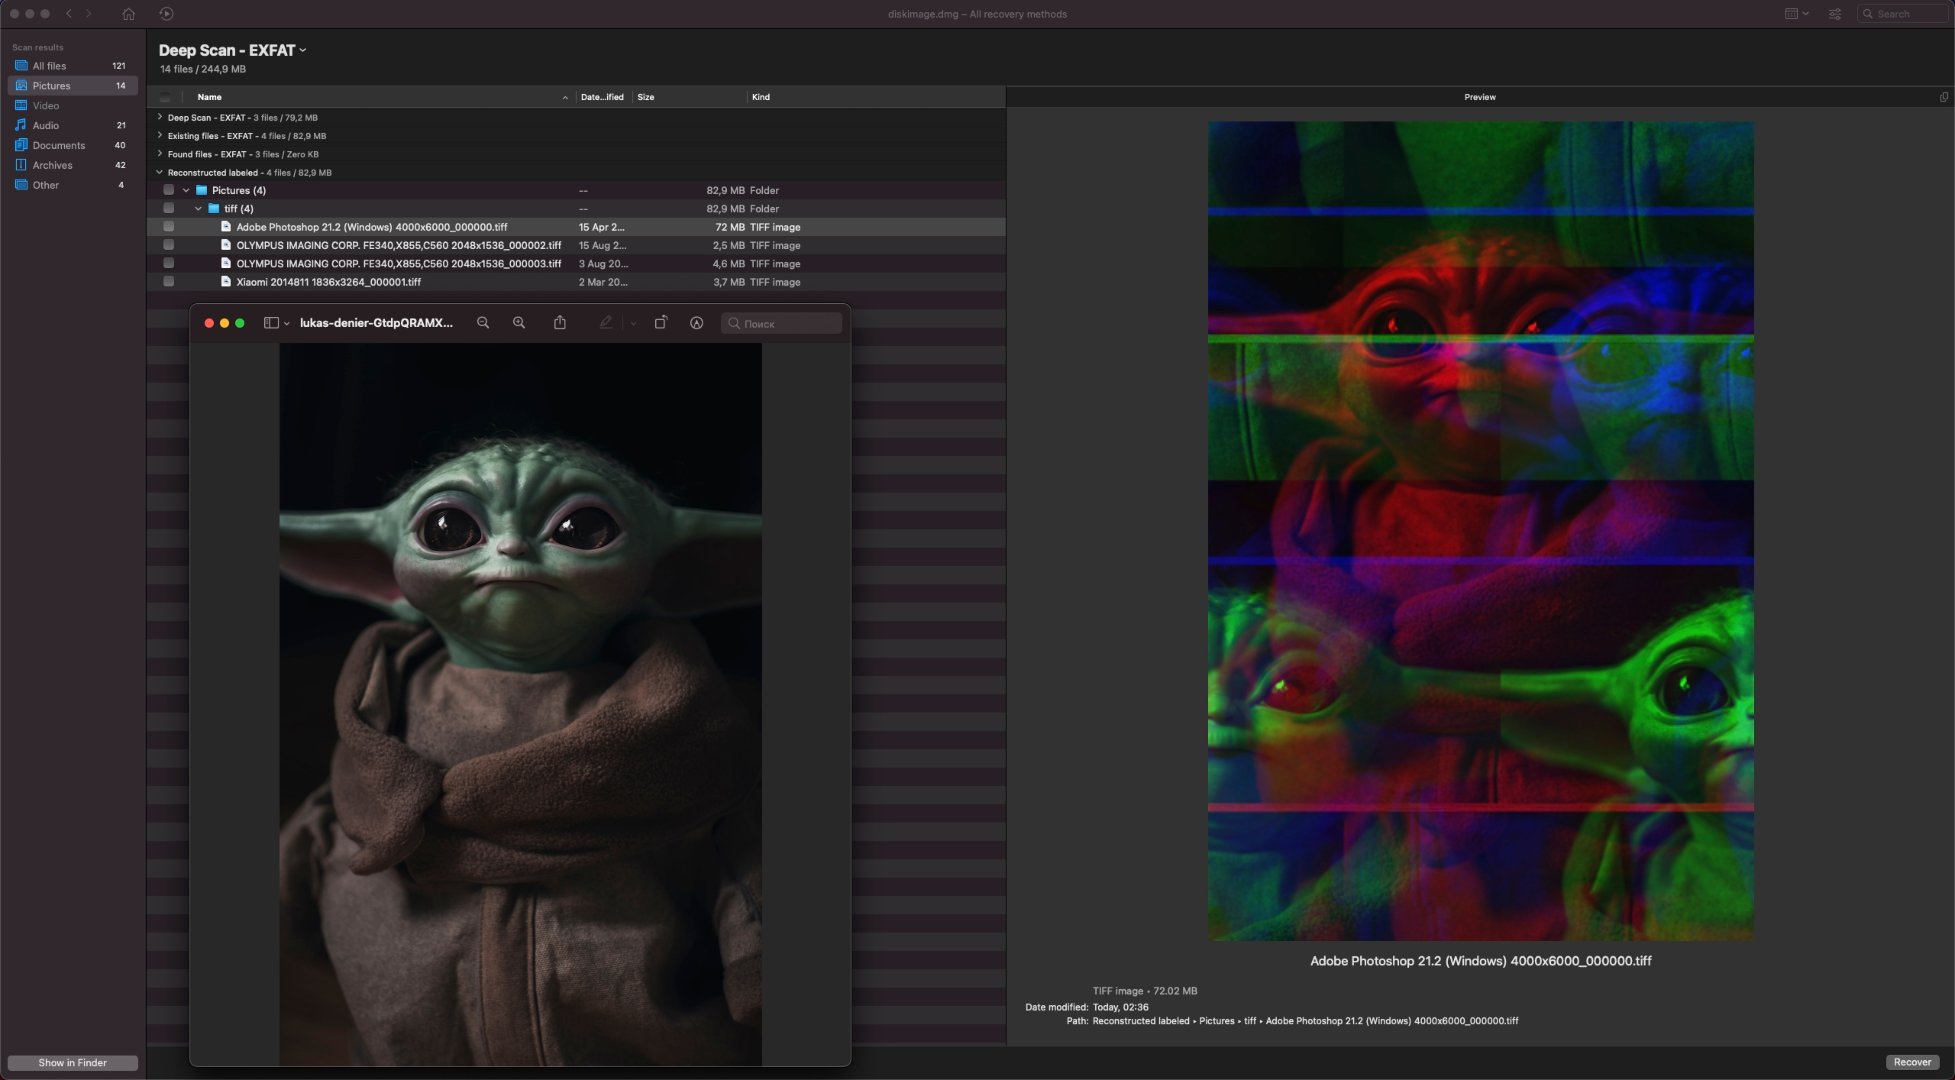The height and width of the screenshot is (1080, 1955).
Task: Click the markup toolbar icon in Preview
Action: pos(697,323)
